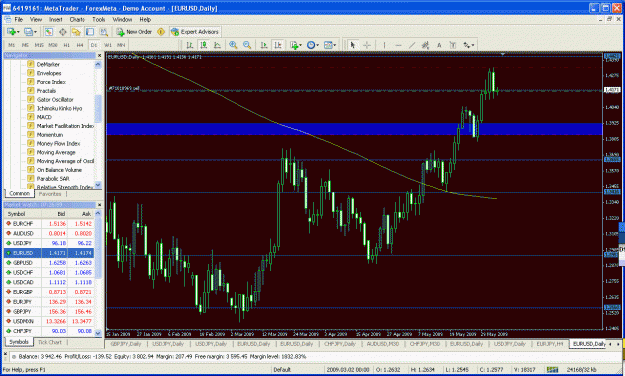Open the AUDUSD,M30 chart tab

383,344
